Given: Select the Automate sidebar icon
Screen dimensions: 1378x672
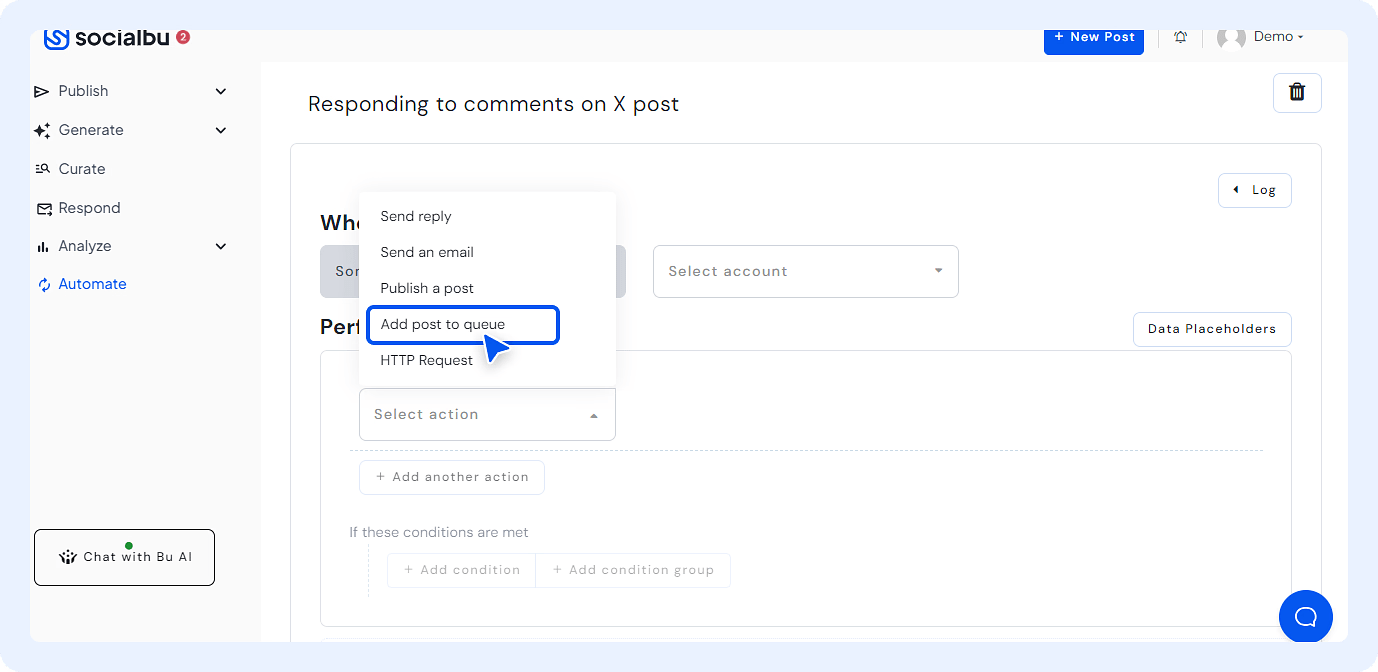Looking at the screenshot, I should 42,284.
